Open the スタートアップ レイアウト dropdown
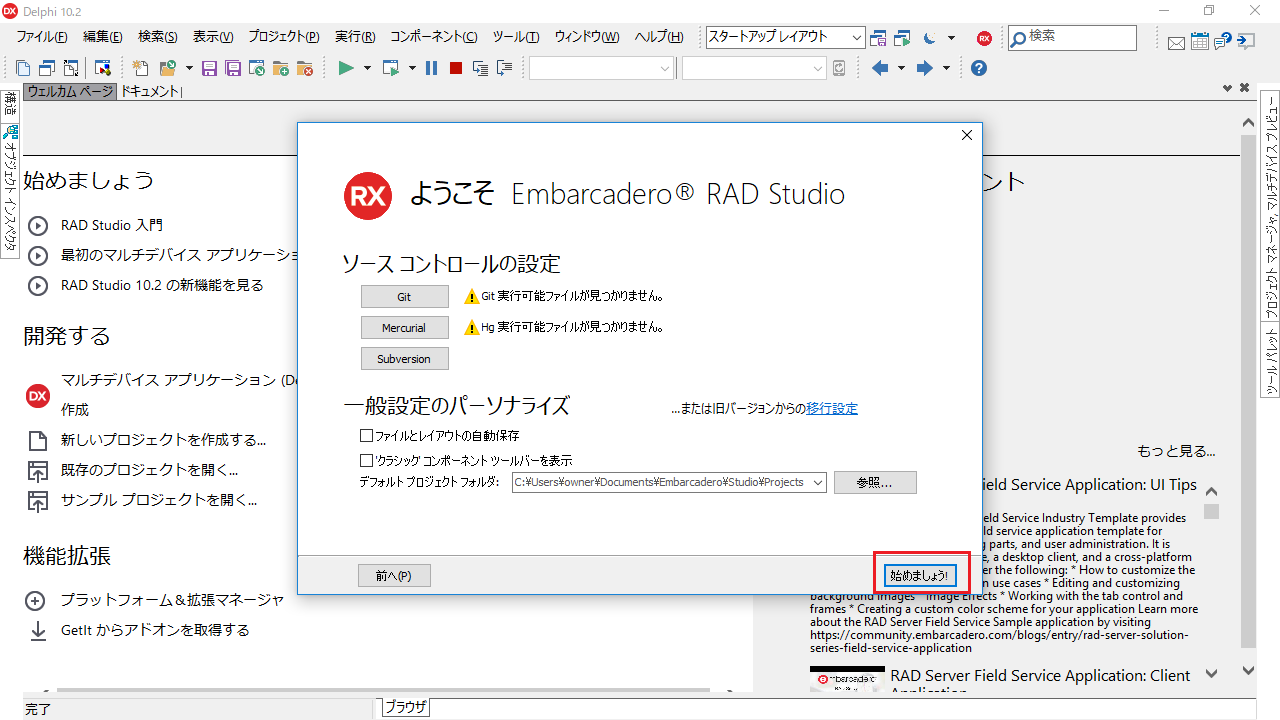This screenshot has height=720, width=1280. point(855,37)
